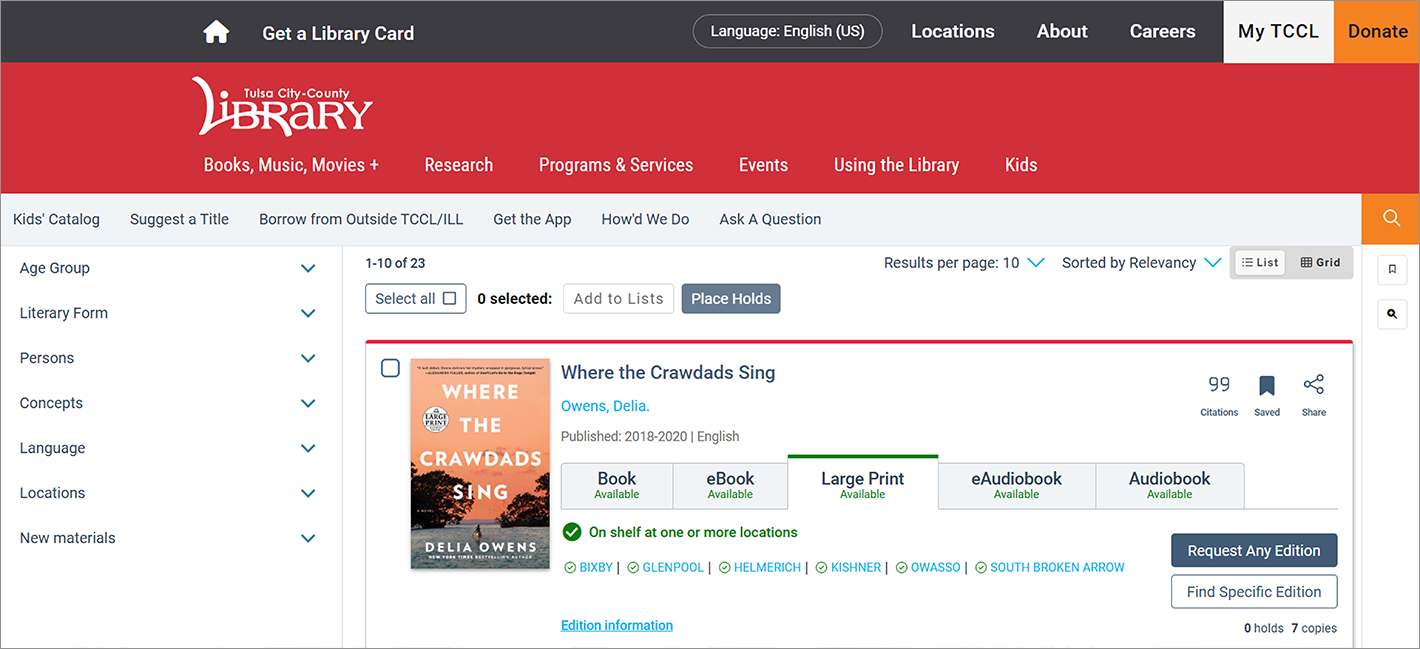Select the eAudiobook format tab
Image resolution: width=1420 pixels, height=649 pixels.
click(1016, 485)
